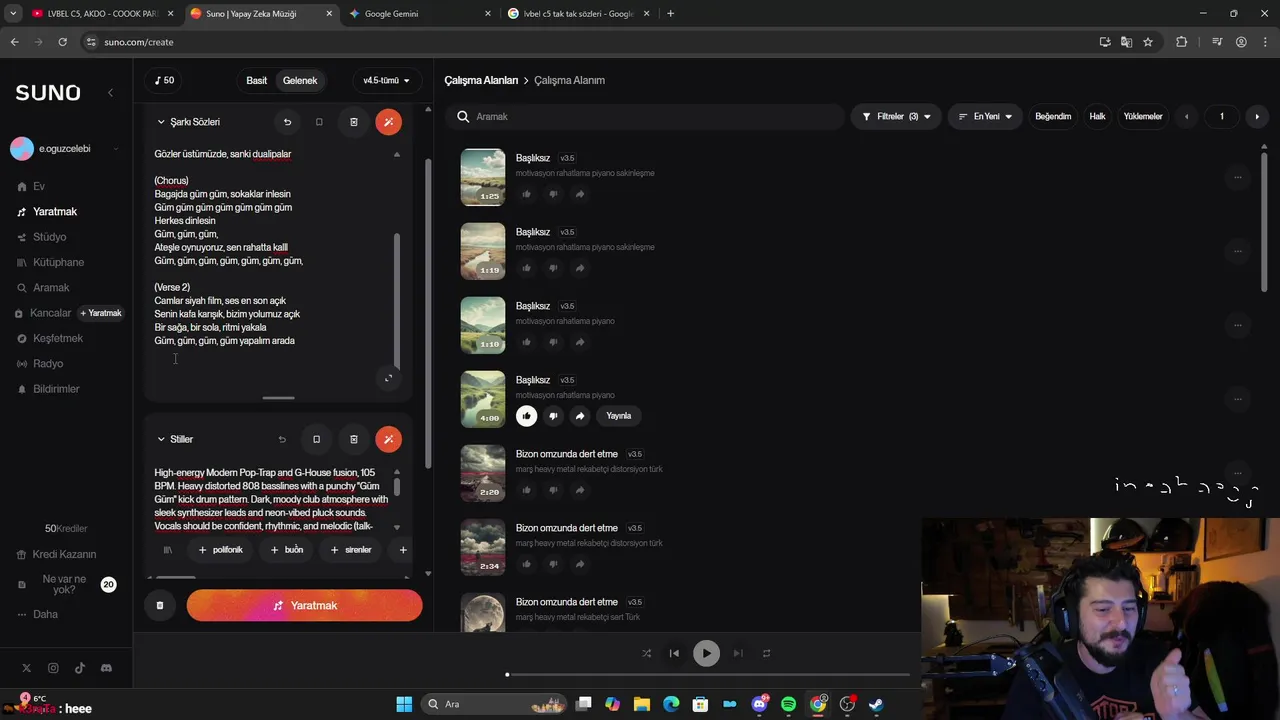The width and height of the screenshot is (1280, 720).
Task: Open Keşfetmek in the sidebar
Action: pos(50,338)
